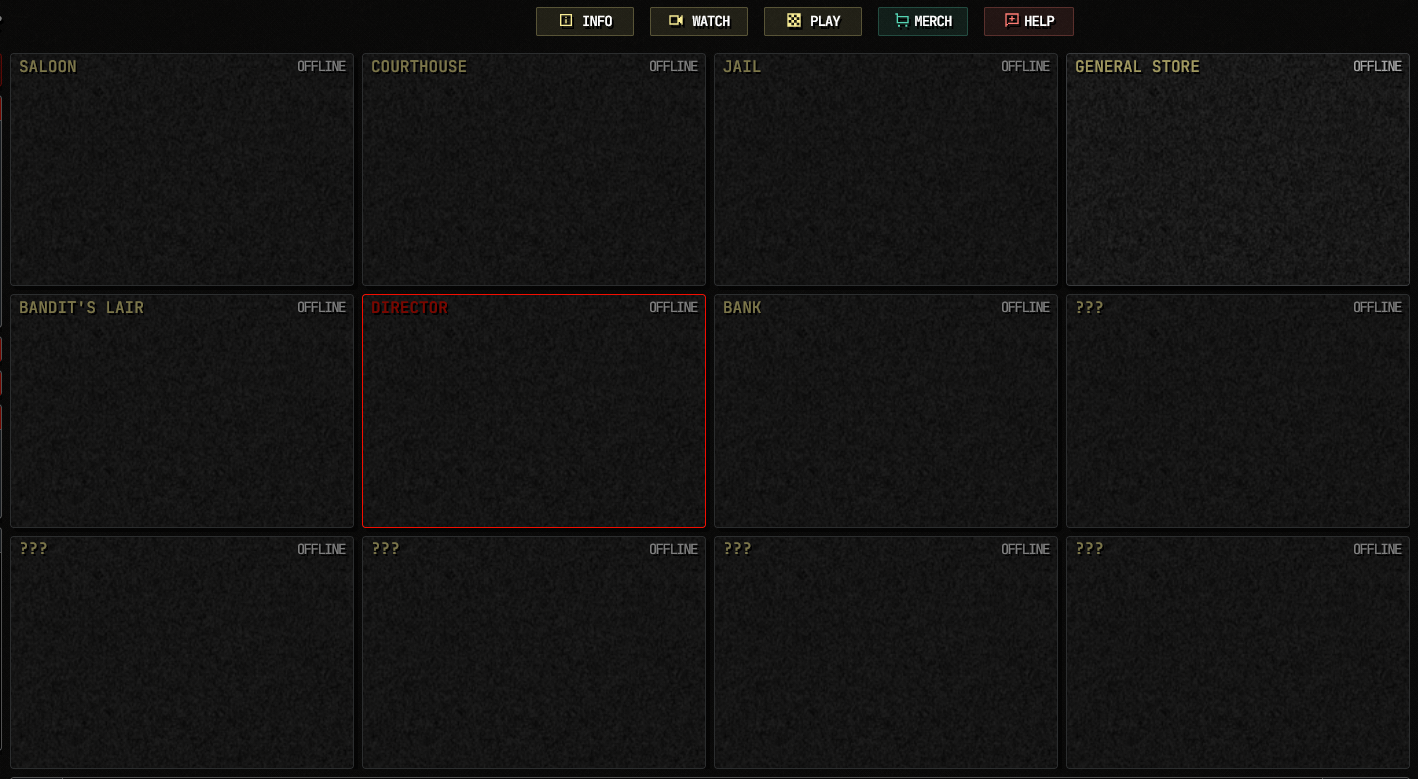Image resolution: width=1418 pixels, height=779 pixels.
Task: Click OFFLINE status on the DIRECTOR tile
Action: point(674,308)
